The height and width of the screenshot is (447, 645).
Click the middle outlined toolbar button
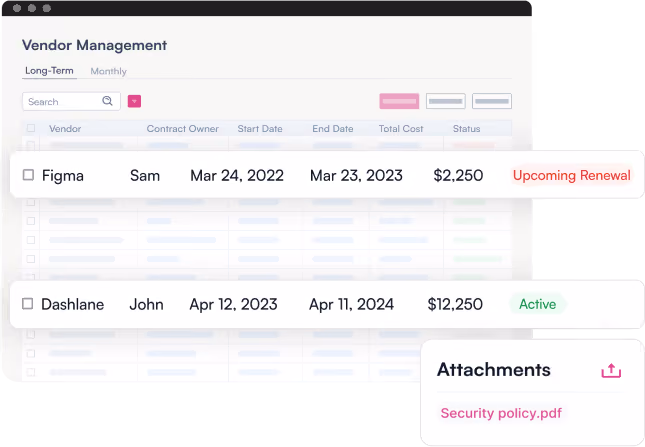tap(445, 101)
